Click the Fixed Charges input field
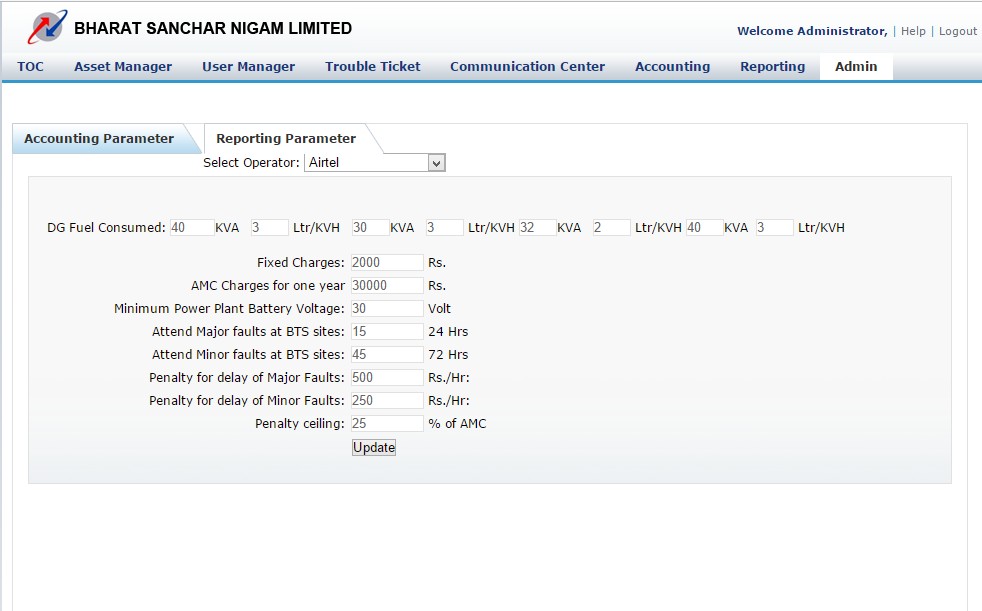The image size is (982, 611). pos(386,262)
